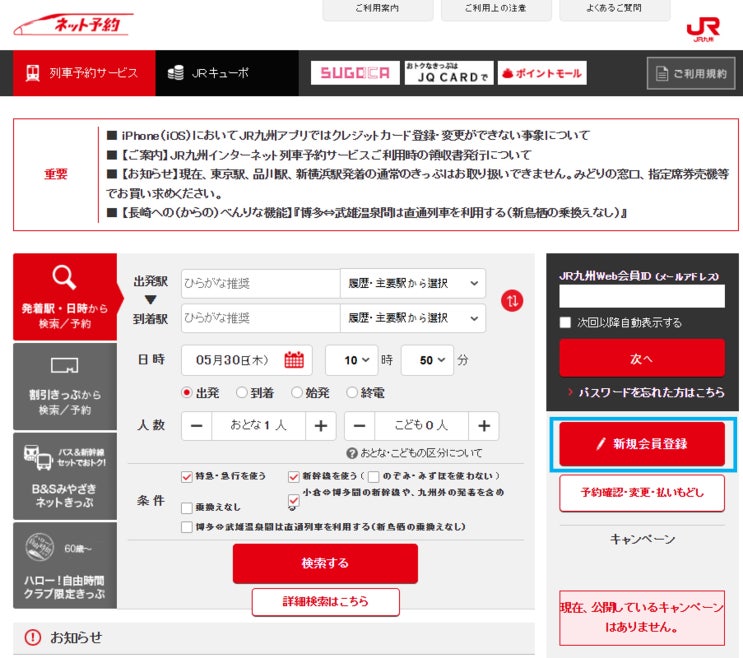The image size is (743, 658).
Task: Open the minute dropdown showing 50
Action: (x=427, y=360)
